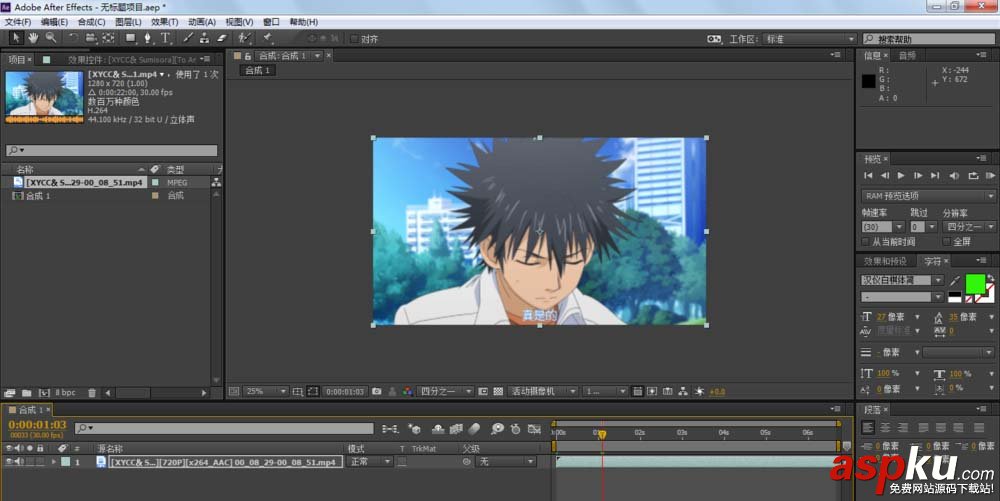This screenshot has width=1000, height=501.
Task: Open the 文件(F) menu
Action: pyautogui.click(x=18, y=22)
